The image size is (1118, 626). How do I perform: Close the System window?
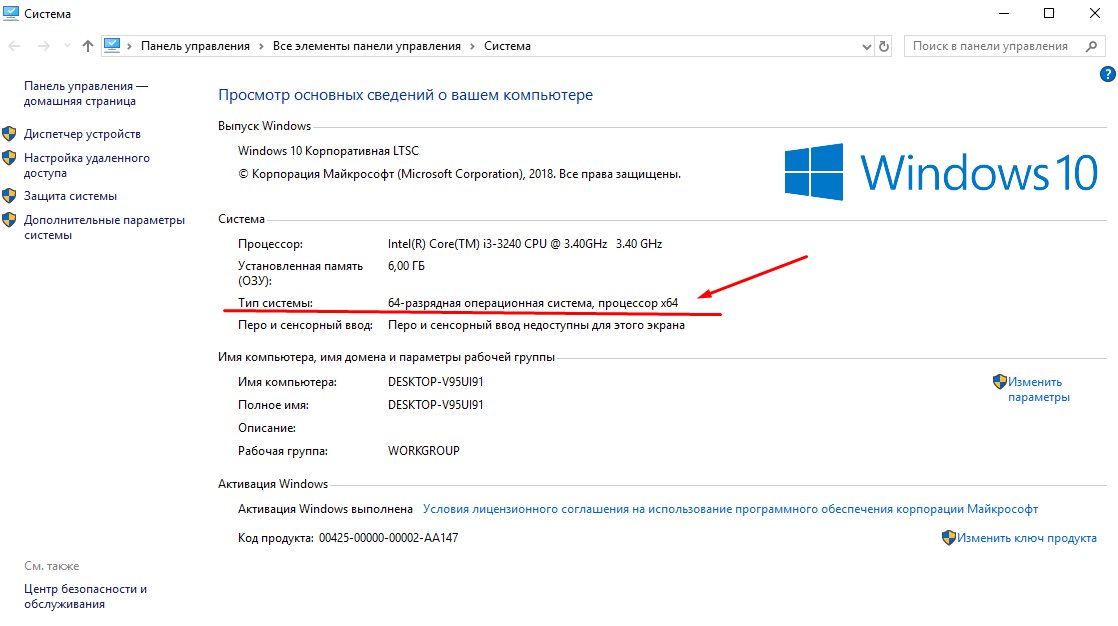pyautogui.click(x=1094, y=14)
